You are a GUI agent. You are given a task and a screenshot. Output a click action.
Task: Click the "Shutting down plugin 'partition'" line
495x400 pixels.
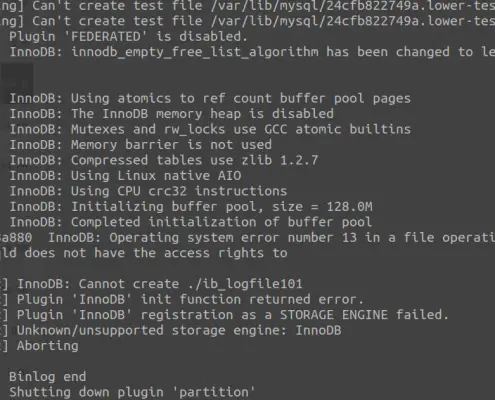[132, 392]
